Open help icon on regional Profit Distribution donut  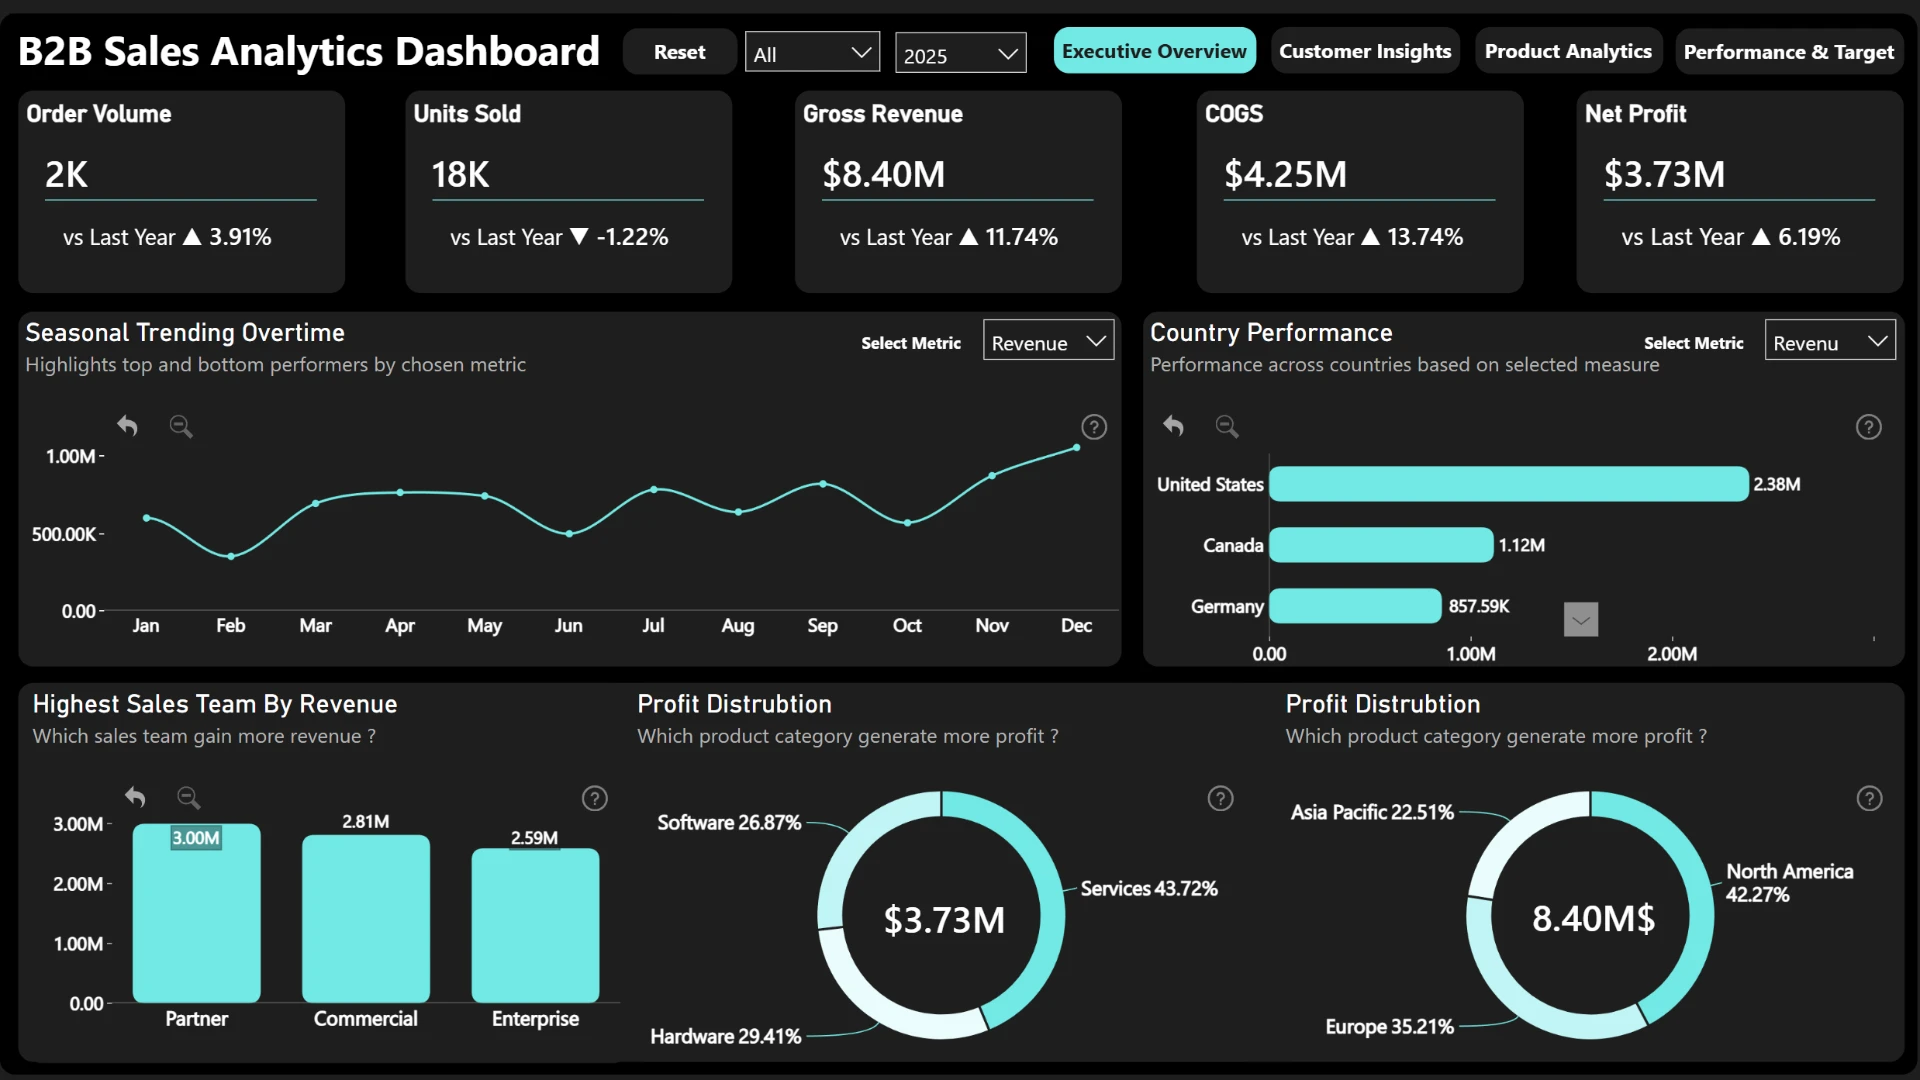[1869, 798]
